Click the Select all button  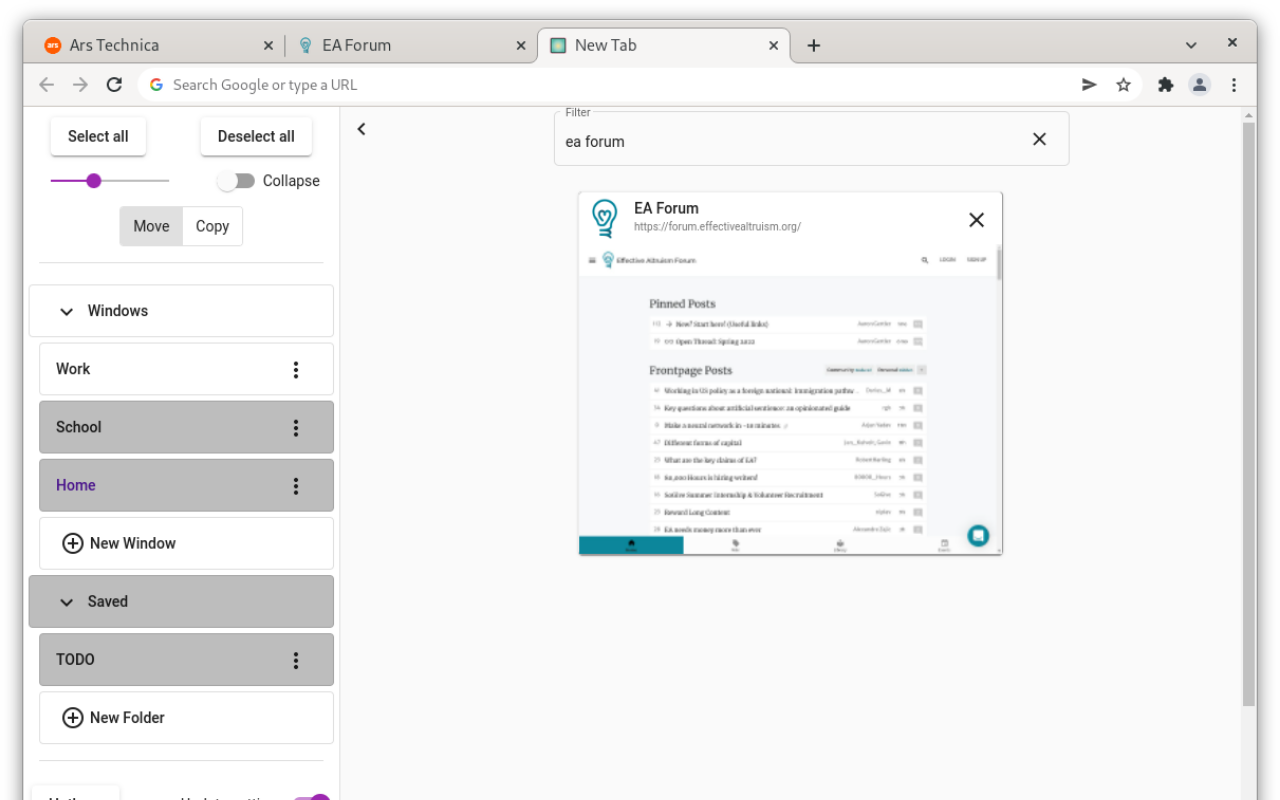click(98, 136)
